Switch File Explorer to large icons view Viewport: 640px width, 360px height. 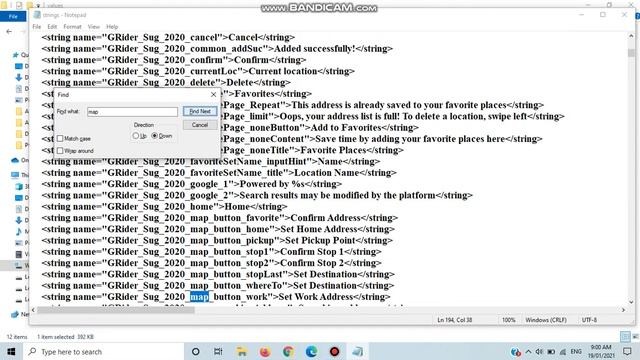[x=635, y=337]
